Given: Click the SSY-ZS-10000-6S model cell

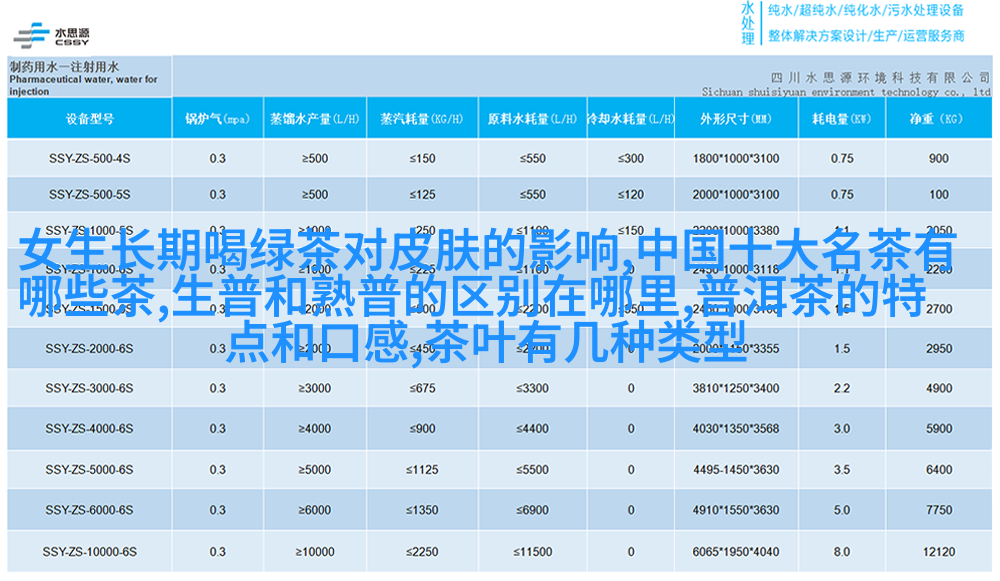Looking at the screenshot, I should (x=89, y=551).
